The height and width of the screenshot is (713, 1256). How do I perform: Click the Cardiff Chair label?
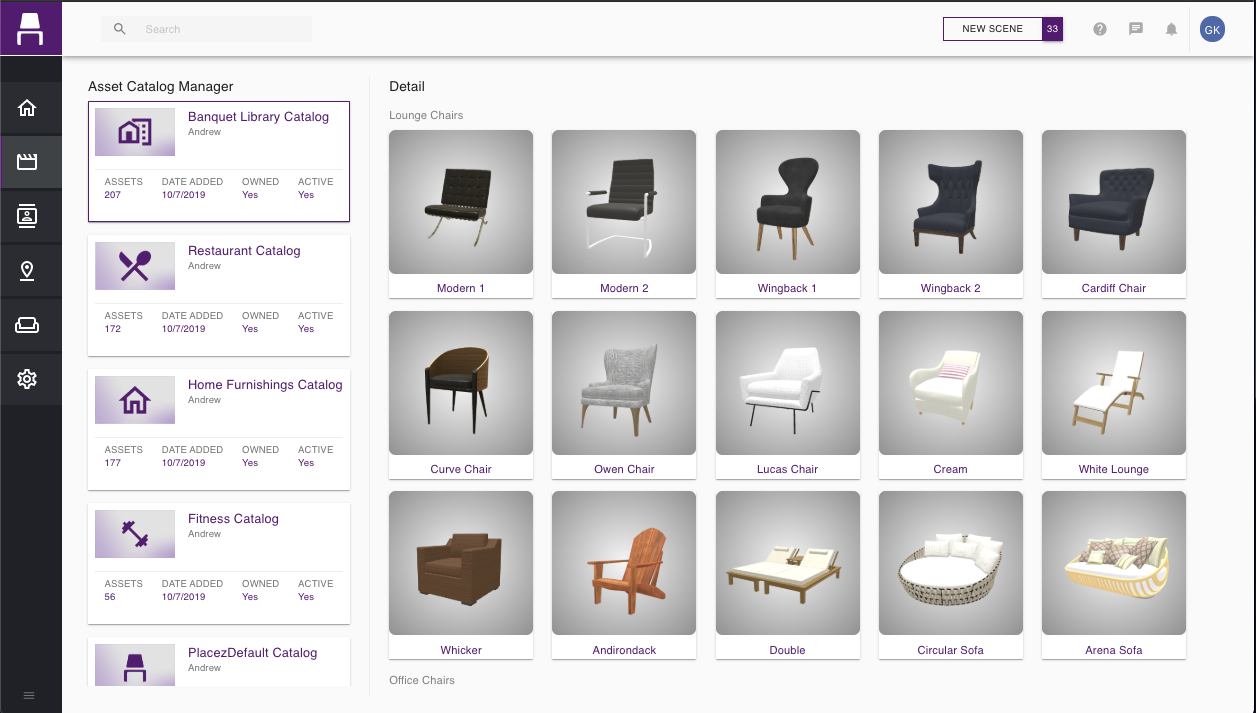1114,288
